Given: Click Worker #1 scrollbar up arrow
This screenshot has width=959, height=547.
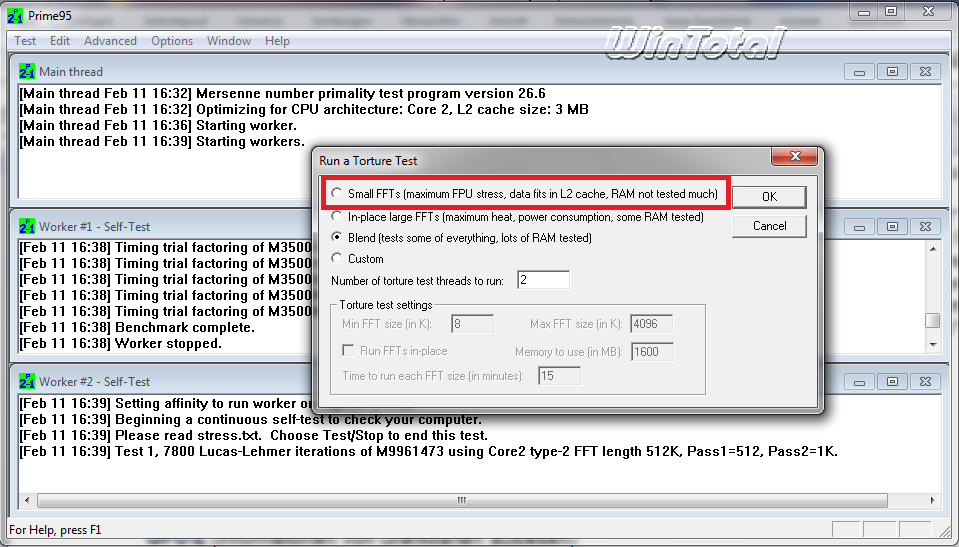Looking at the screenshot, I should pyautogui.click(x=933, y=248).
